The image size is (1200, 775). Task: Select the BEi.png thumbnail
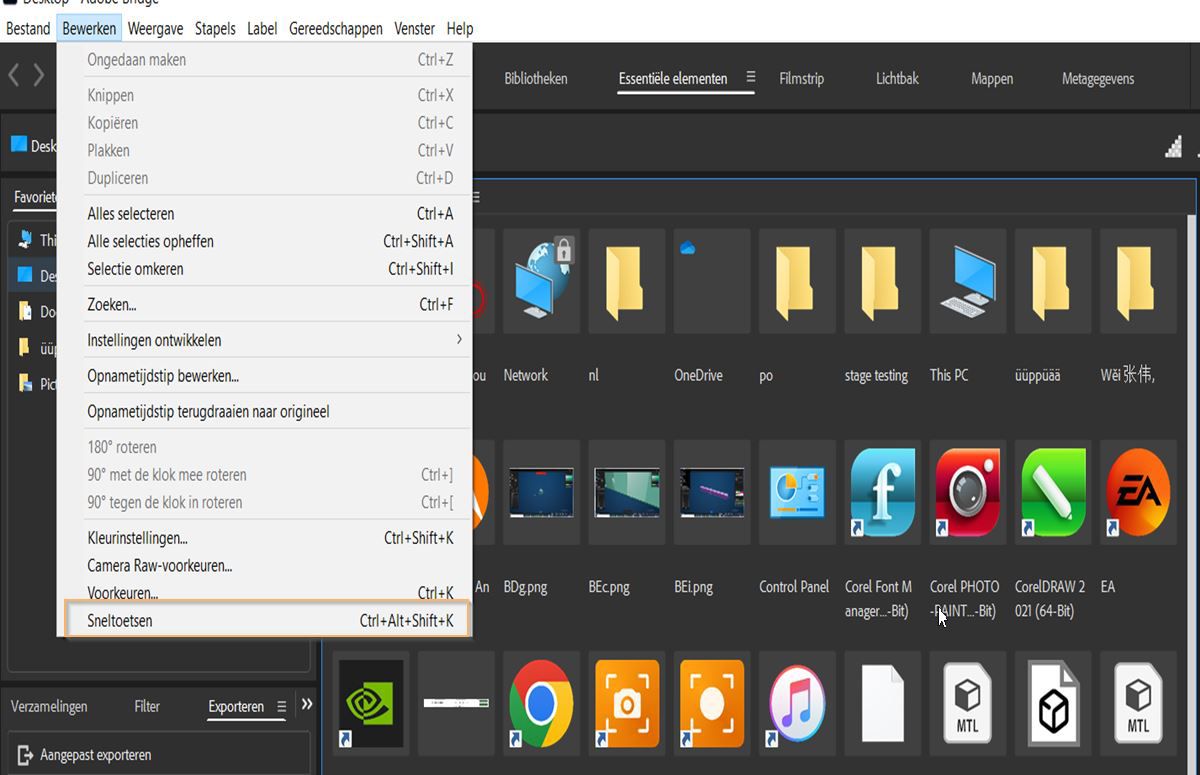pyautogui.click(x=712, y=492)
